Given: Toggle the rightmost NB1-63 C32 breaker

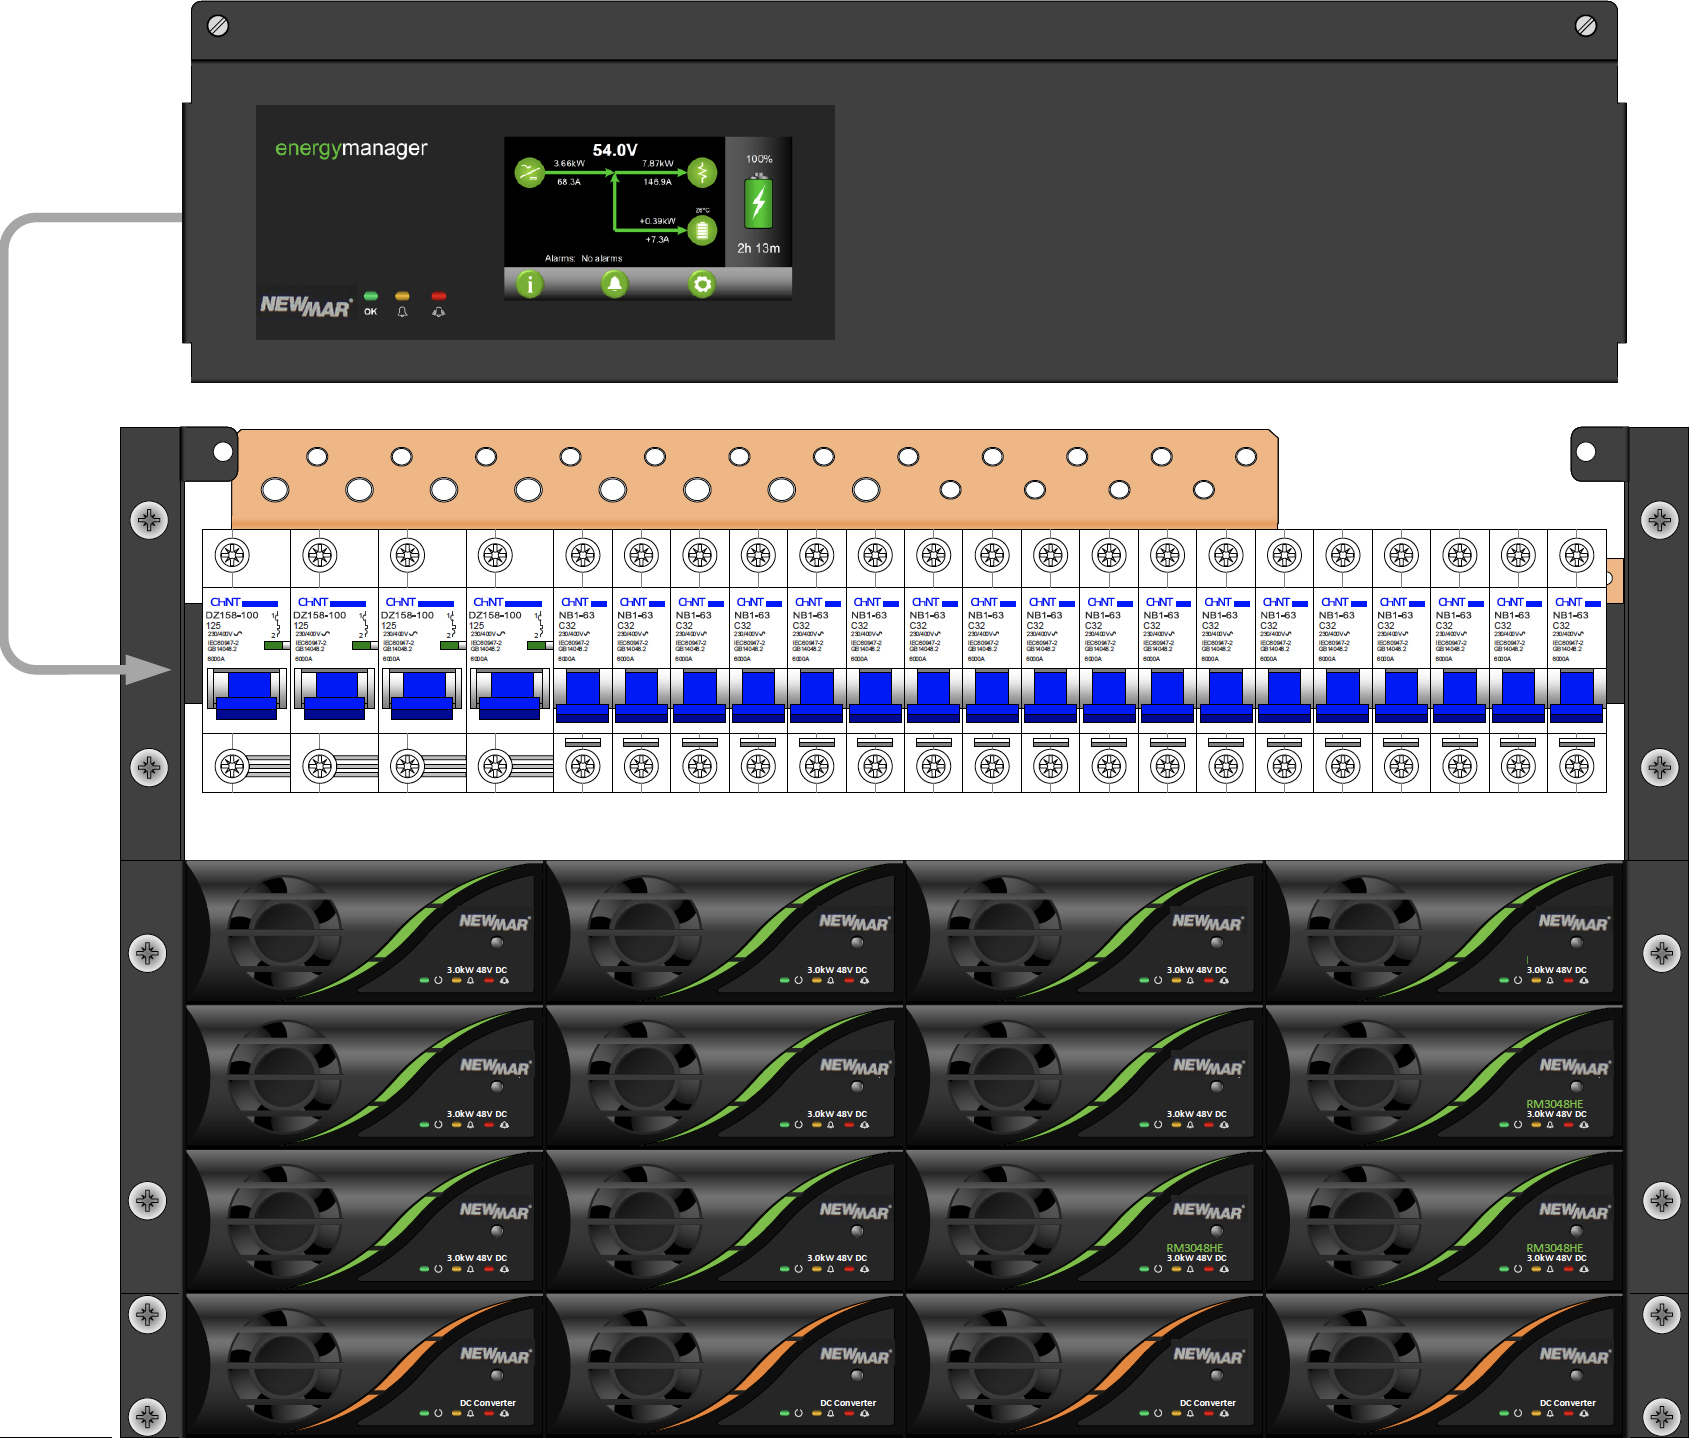Looking at the screenshot, I should [x=1577, y=697].
